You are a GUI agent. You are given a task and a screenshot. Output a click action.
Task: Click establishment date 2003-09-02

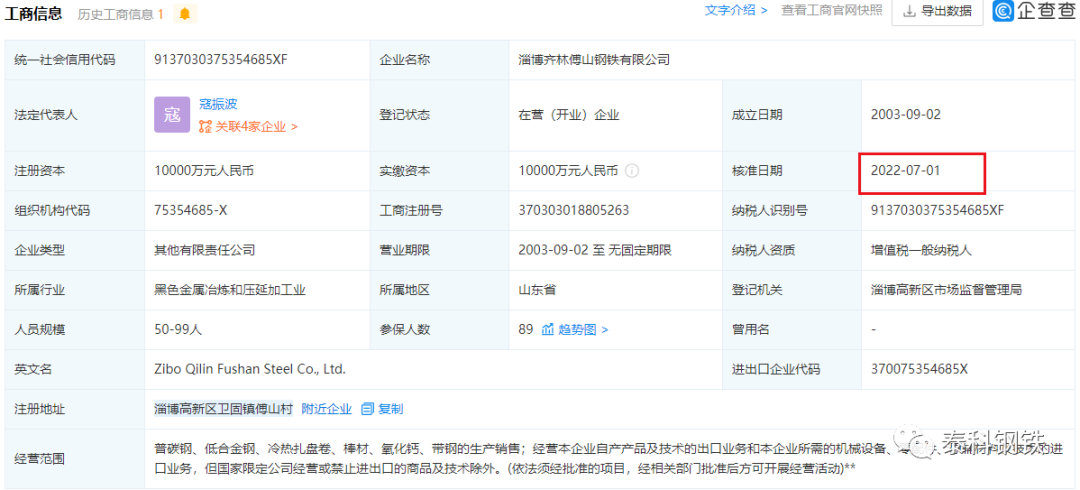[x=905, y=115]
